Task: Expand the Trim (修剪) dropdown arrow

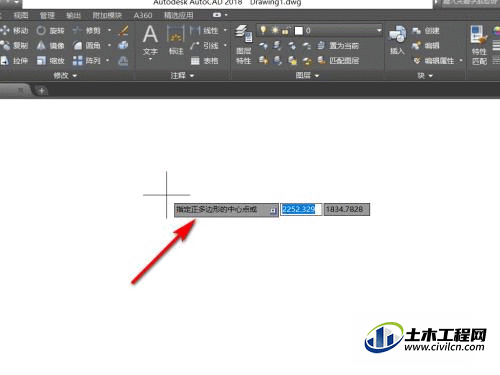Action: tap(109, 31)
